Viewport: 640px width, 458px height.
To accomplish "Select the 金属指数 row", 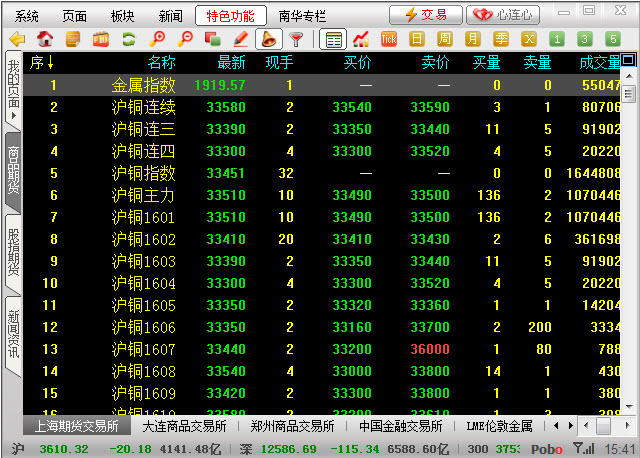I will pyautogui.click(x=322, y=85).
